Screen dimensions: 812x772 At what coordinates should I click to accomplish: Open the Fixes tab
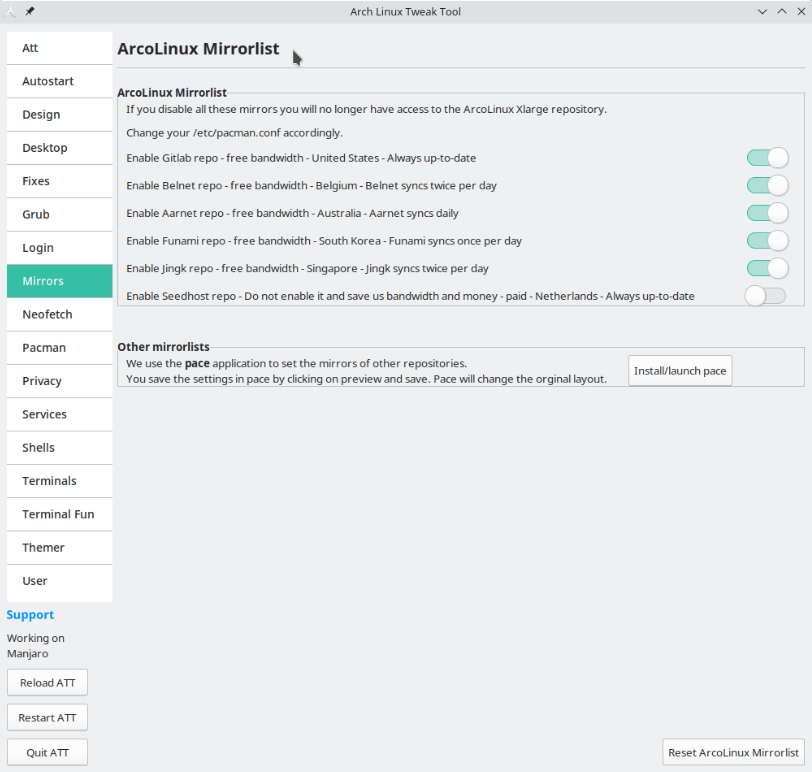click(x=60, y=181)
